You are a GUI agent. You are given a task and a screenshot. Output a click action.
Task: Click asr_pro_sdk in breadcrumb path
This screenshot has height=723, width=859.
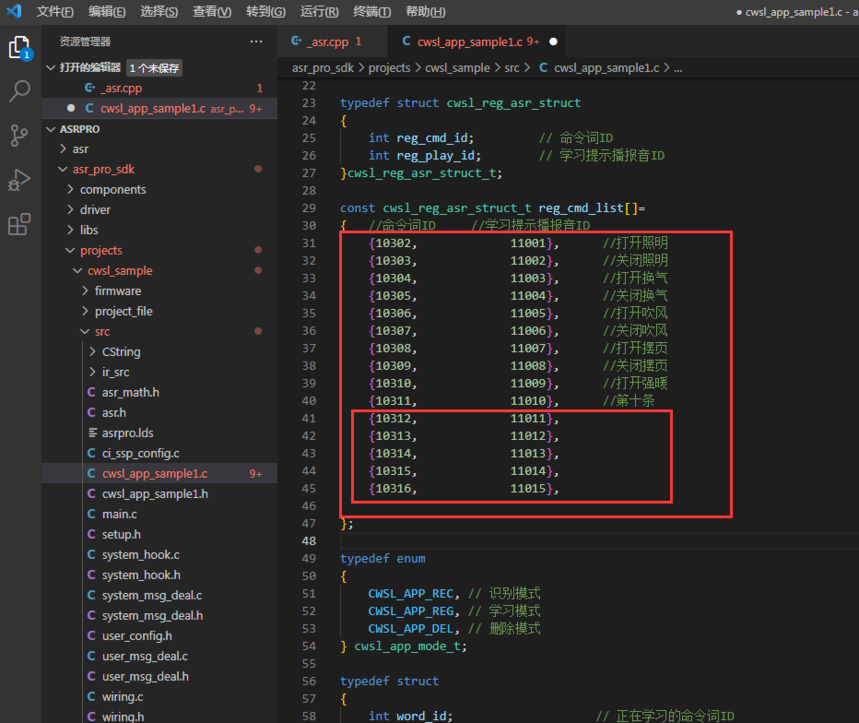tap(323, 68)
